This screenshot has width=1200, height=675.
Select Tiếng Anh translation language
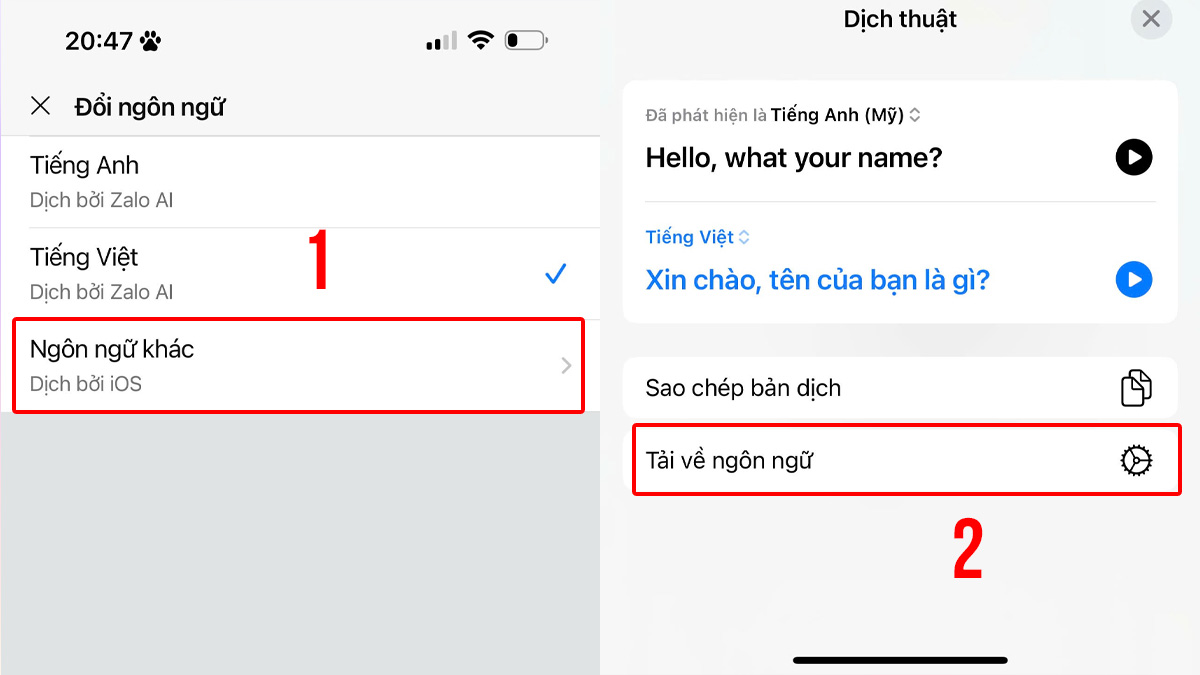[x=300, y=182]
